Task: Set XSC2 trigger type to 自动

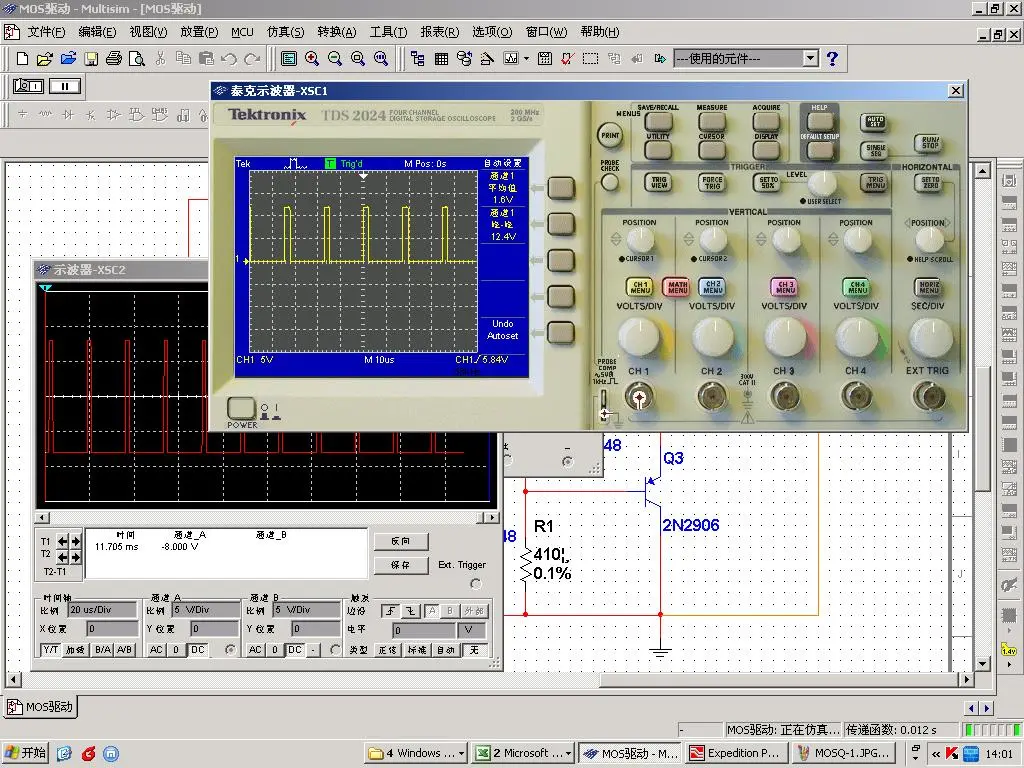Action: point(446,650)
